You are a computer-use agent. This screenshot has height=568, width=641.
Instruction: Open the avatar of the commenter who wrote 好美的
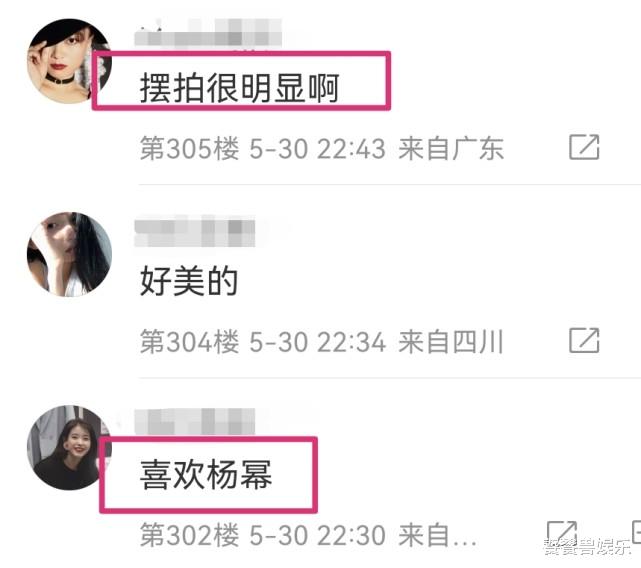[x=69, y=254]
